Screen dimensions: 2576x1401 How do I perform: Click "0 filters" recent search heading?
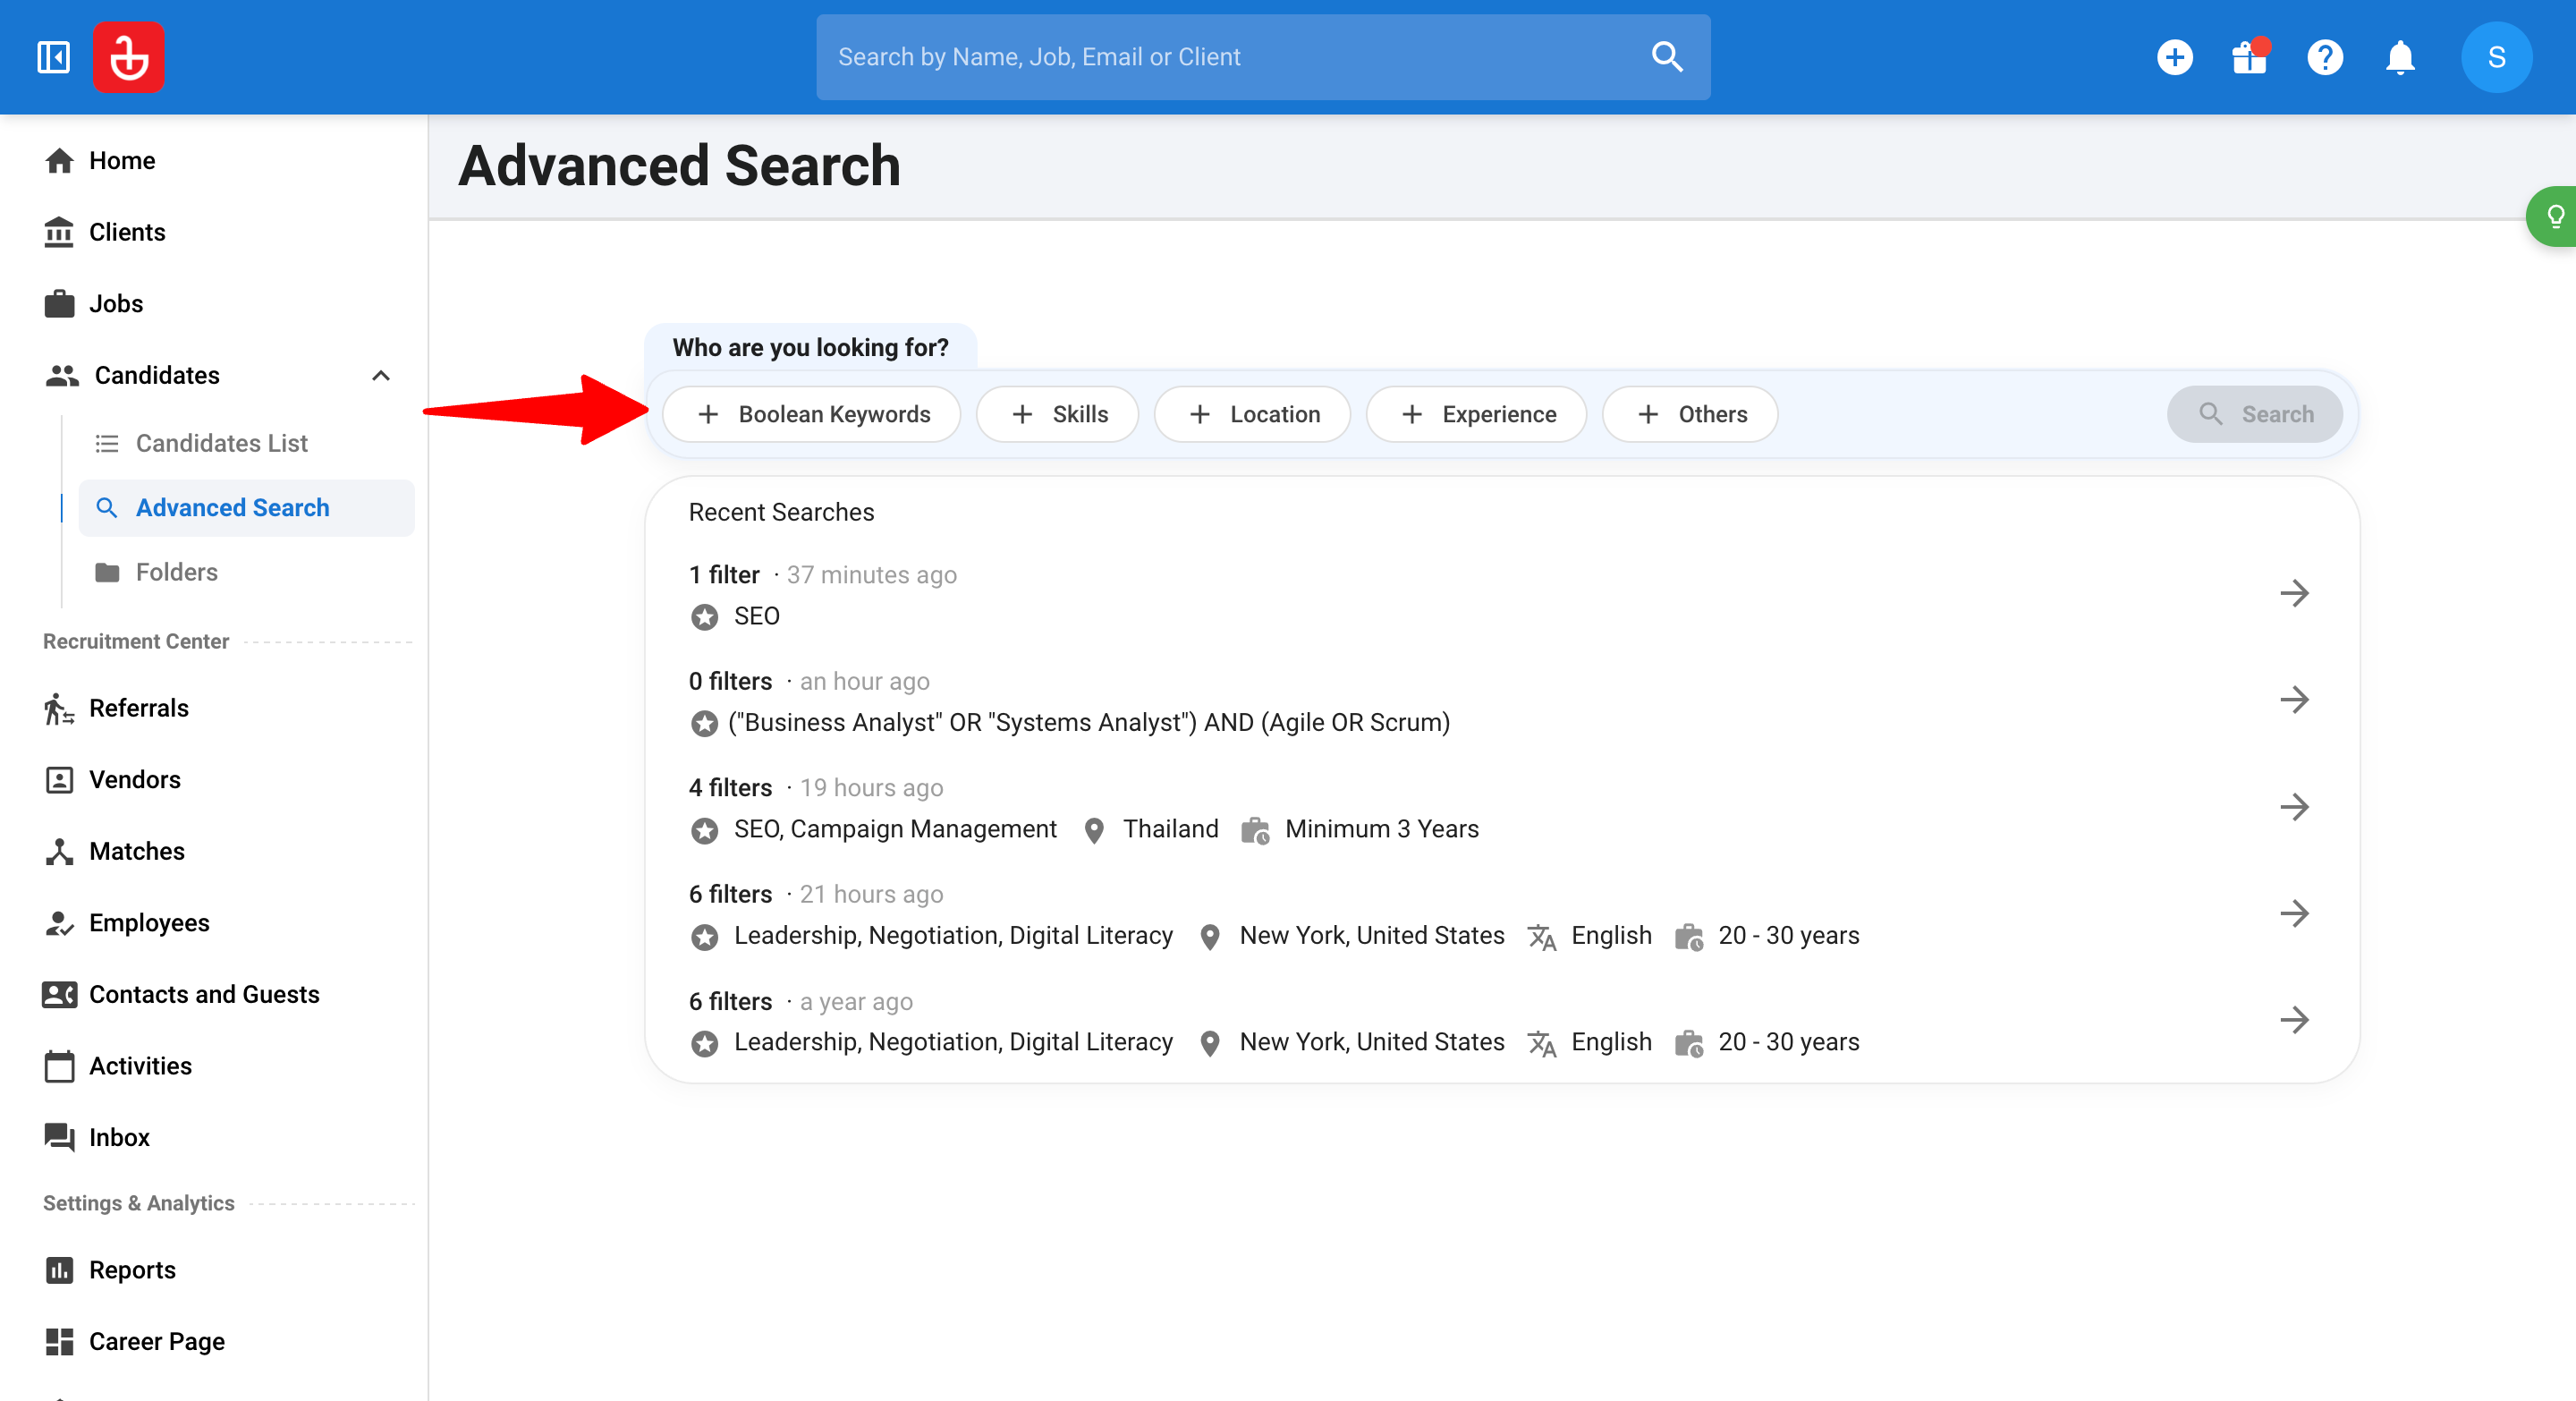point(730,681)
